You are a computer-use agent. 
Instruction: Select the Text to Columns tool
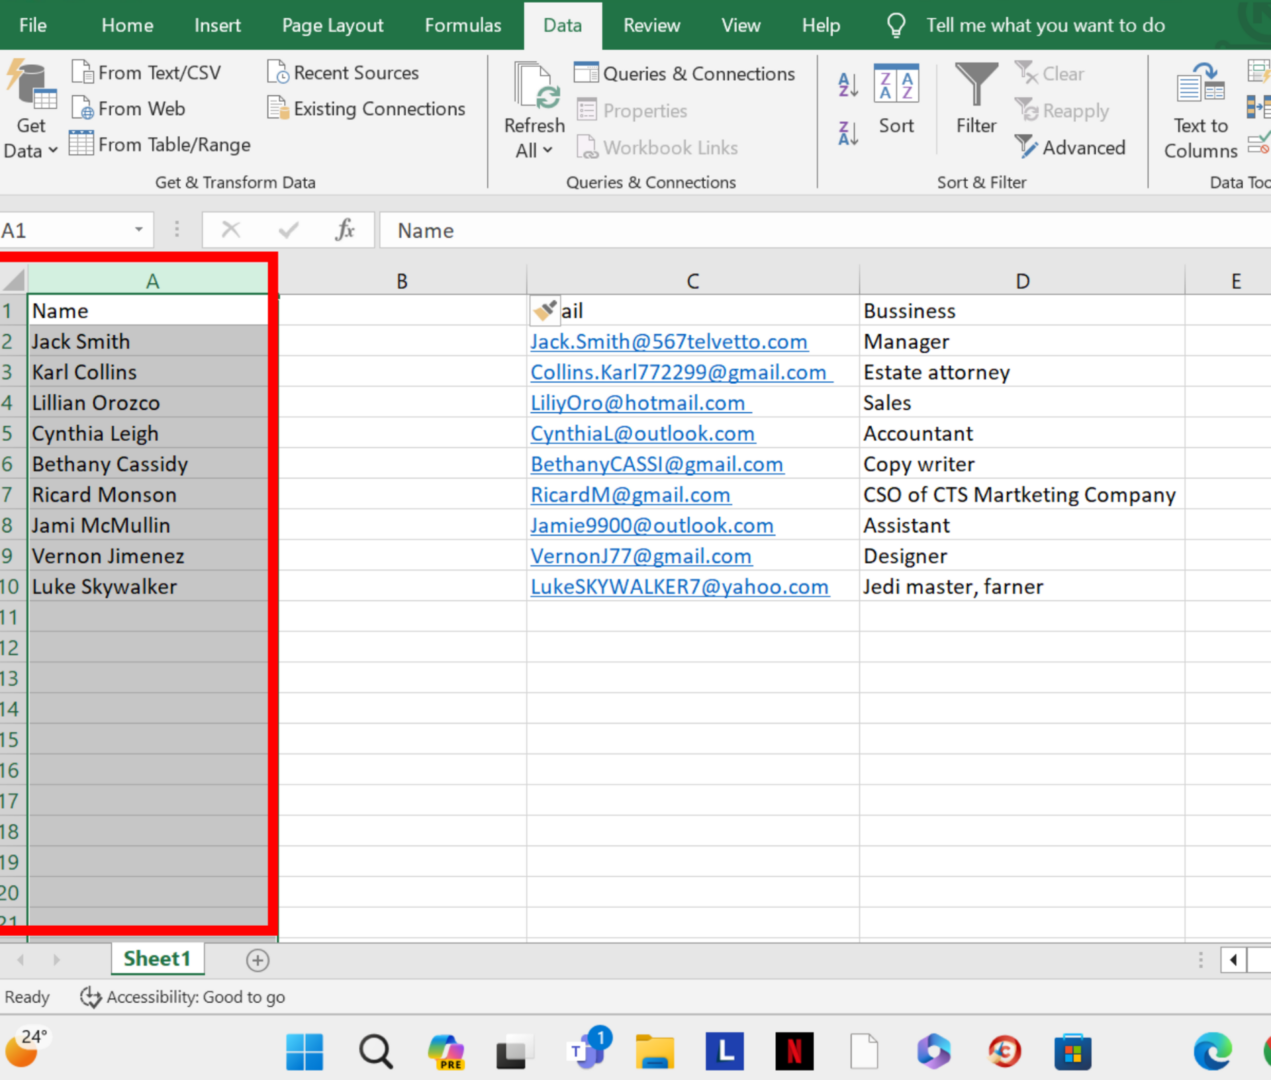pos(1199,110)
